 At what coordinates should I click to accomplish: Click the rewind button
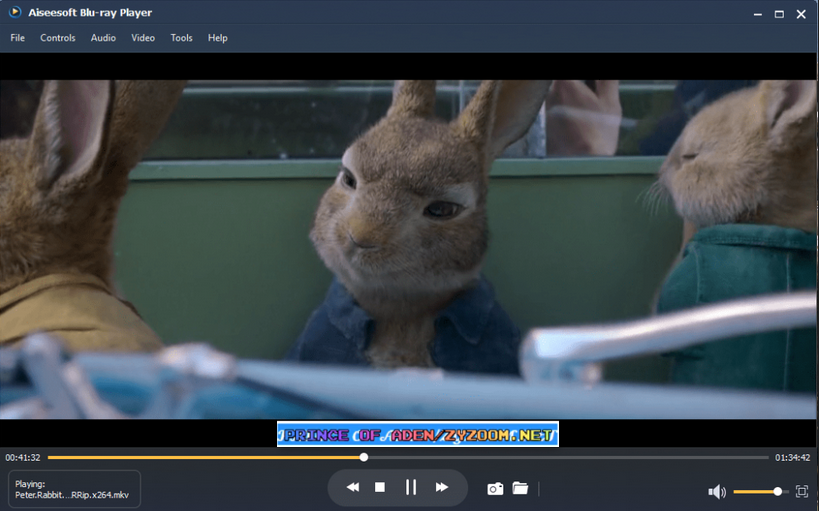(x=353, y=487)
